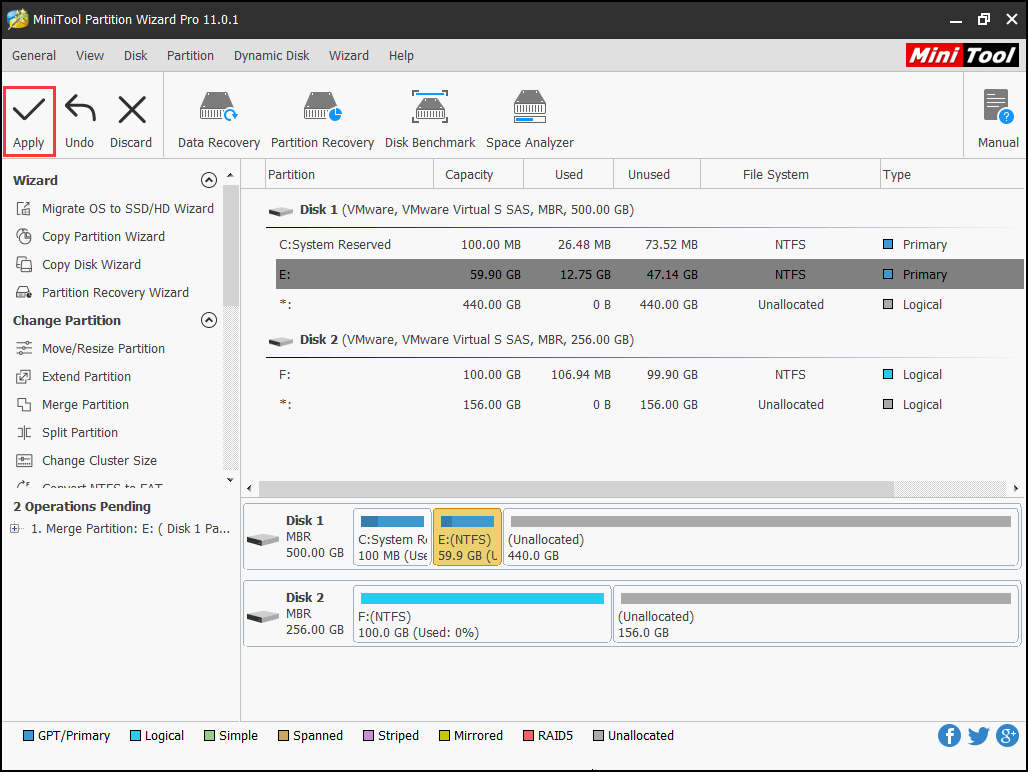Sort by the Used column header
Image resolution: width=1028 pixels, height=772 pixels.
coord(568,174)
